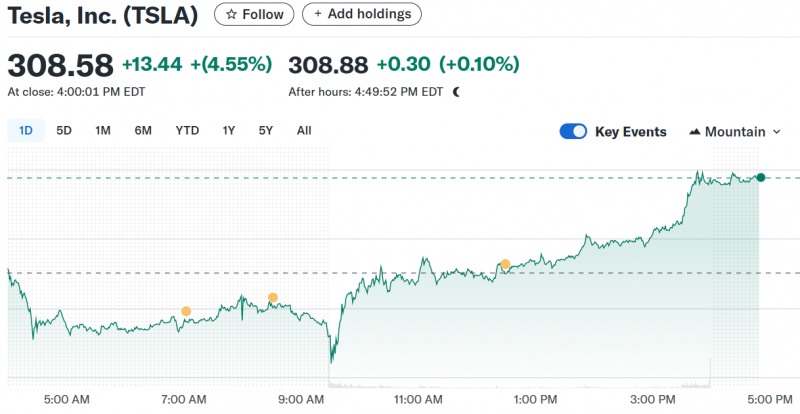This screenshot has width=800, height=414.
Task: Toggle the Key Events switch
Action: click(x=573, y=131)
